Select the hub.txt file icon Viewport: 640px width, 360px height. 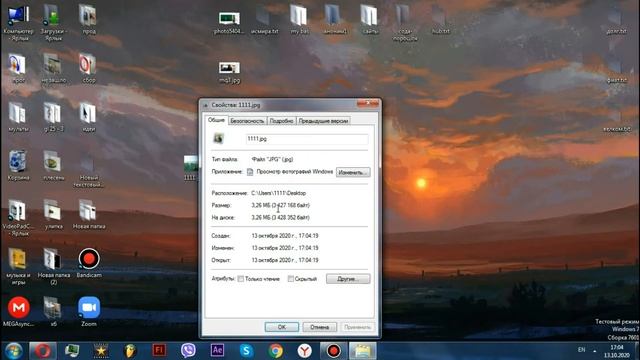coord(440,16)
